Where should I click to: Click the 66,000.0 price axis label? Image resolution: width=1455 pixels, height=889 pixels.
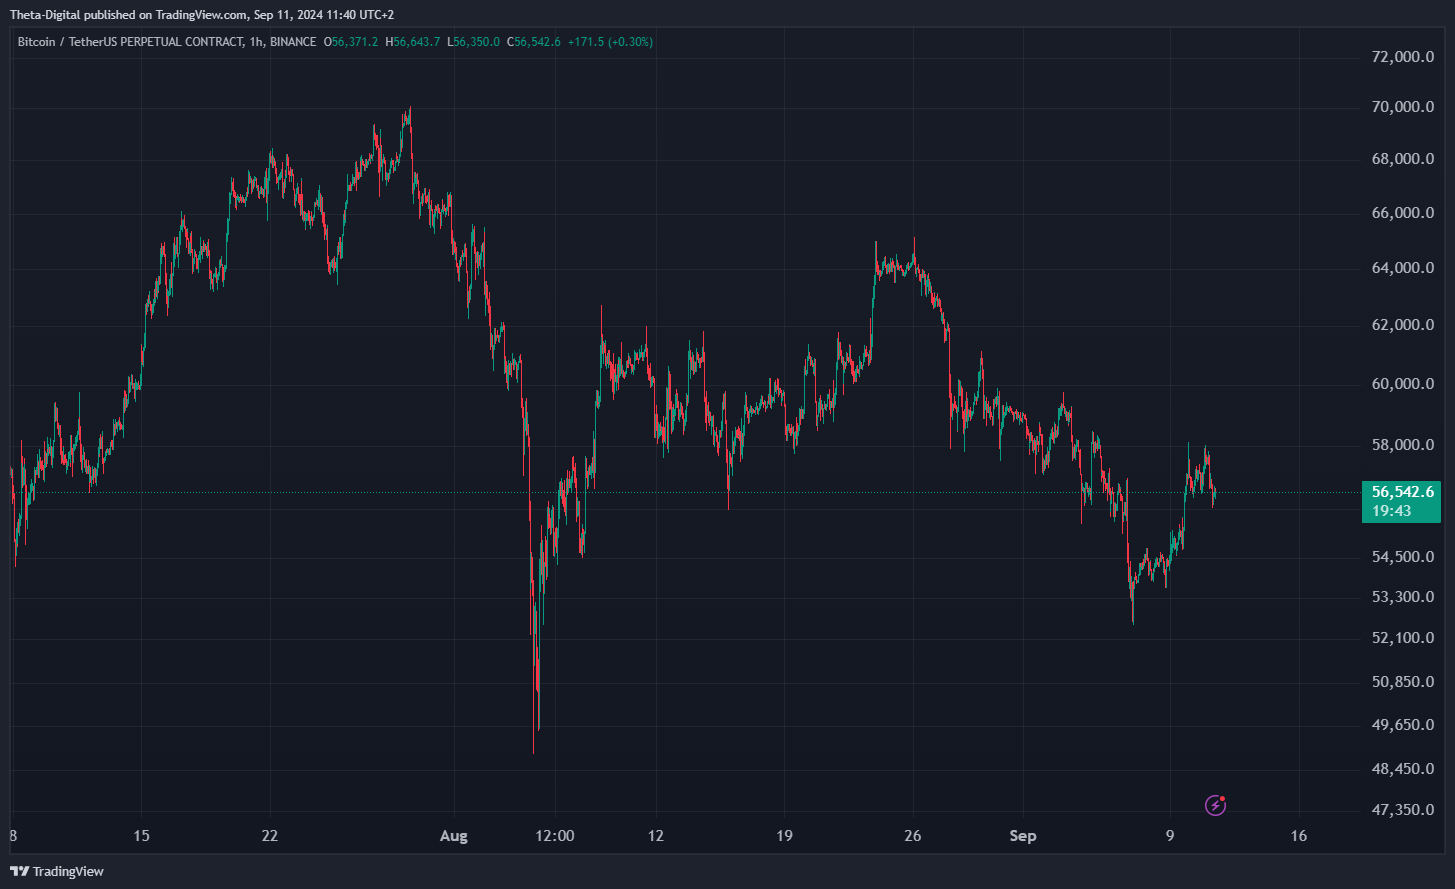tap(1403, 213)
